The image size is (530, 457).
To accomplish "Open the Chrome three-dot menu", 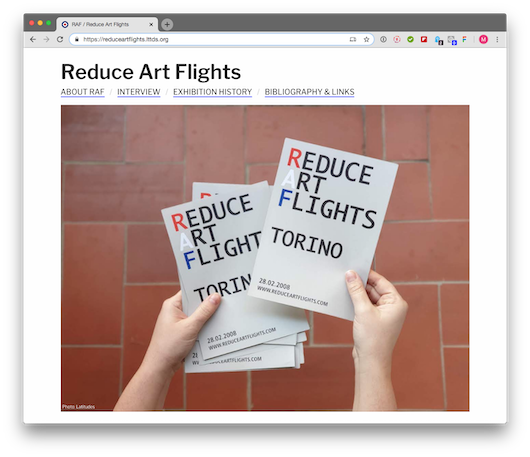I will [x=497, y=40].
